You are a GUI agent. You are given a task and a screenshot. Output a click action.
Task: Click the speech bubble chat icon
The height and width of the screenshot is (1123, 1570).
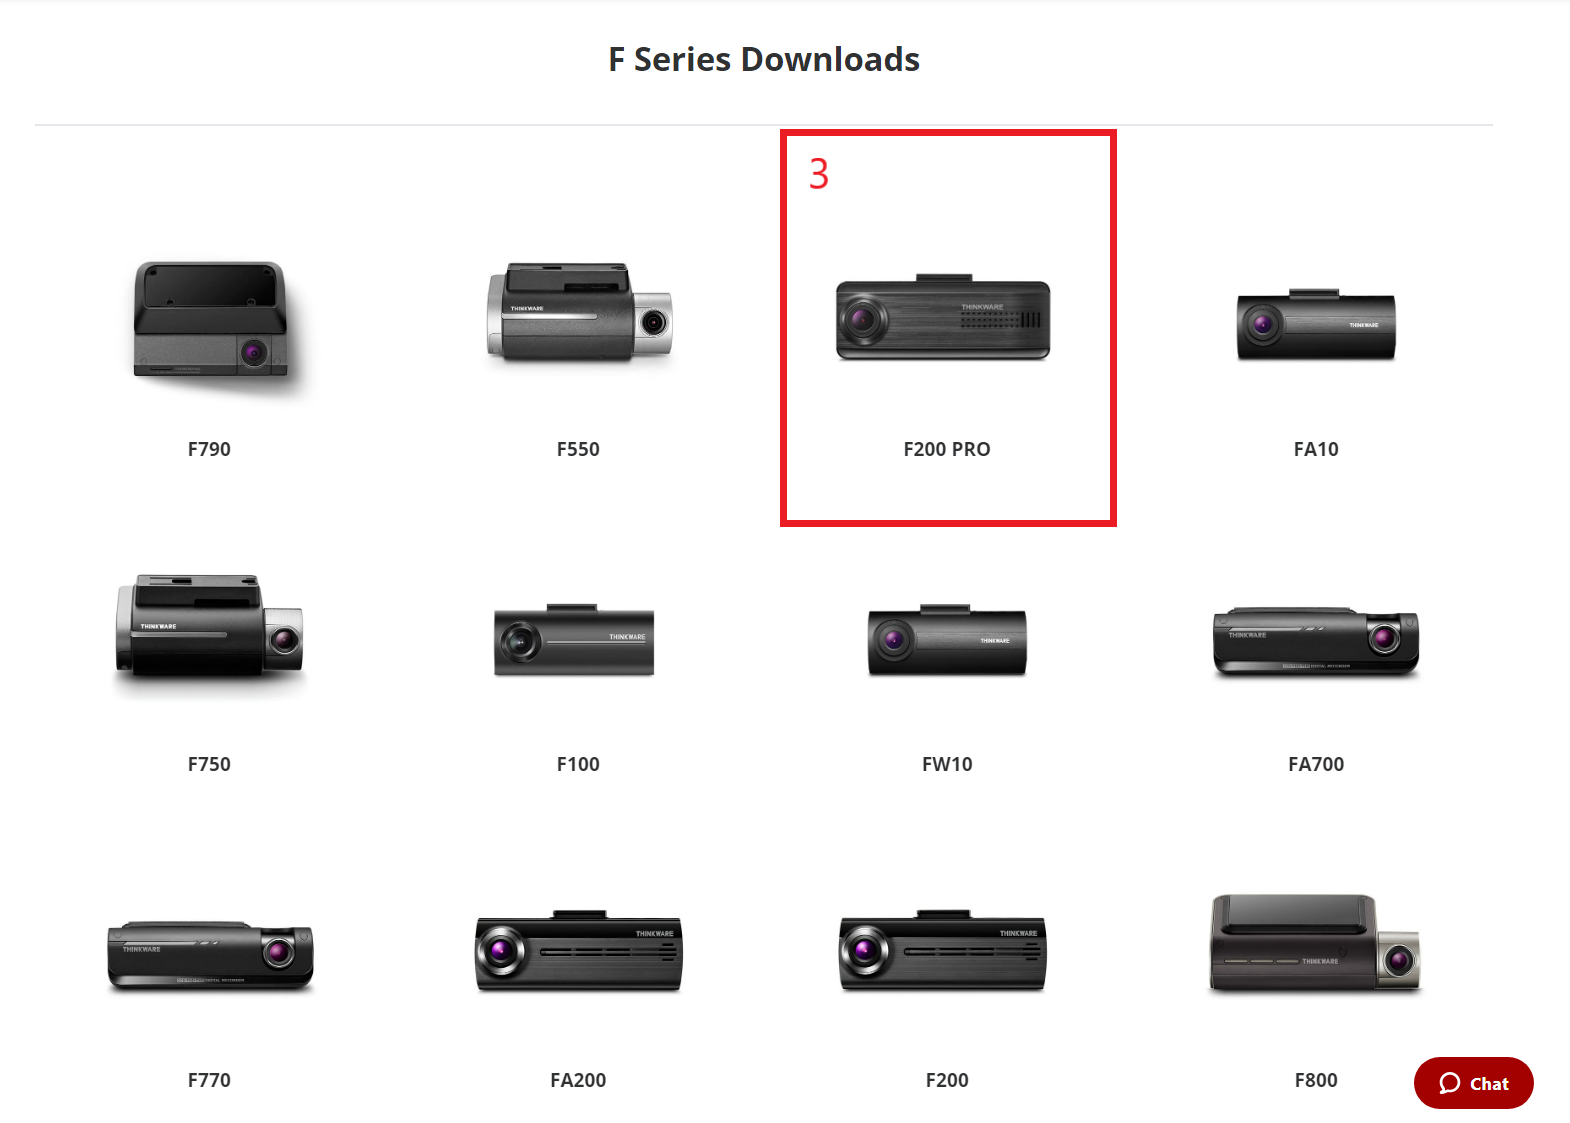1449,1084
